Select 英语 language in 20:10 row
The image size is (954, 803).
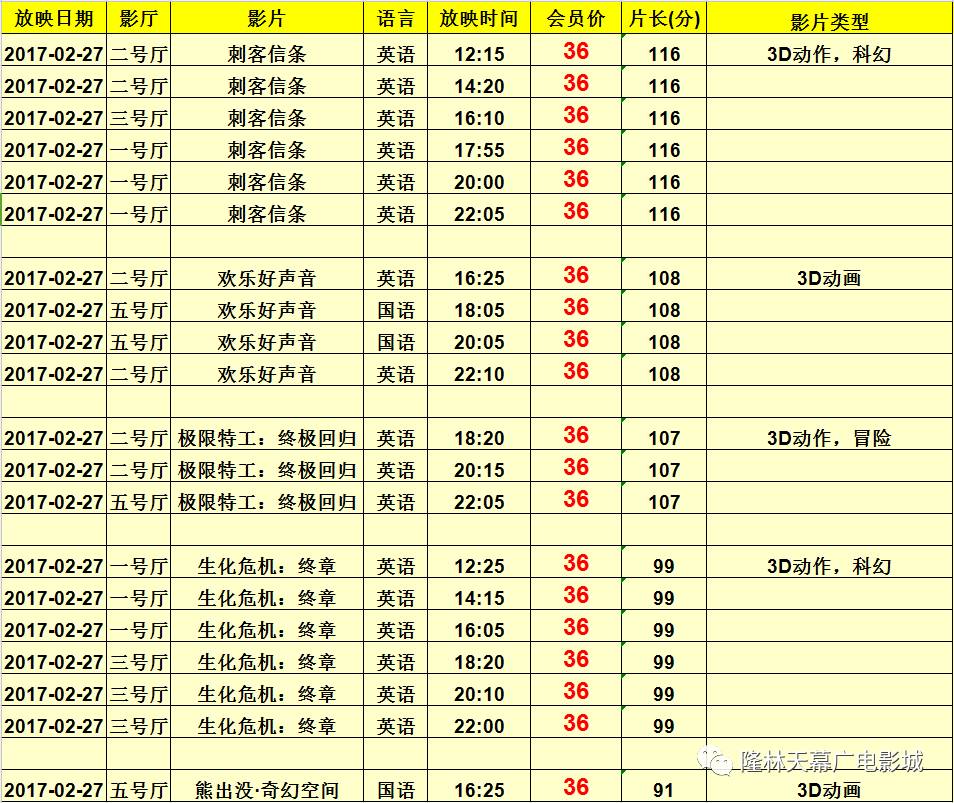pyautogui.click(x=395, y=691)
